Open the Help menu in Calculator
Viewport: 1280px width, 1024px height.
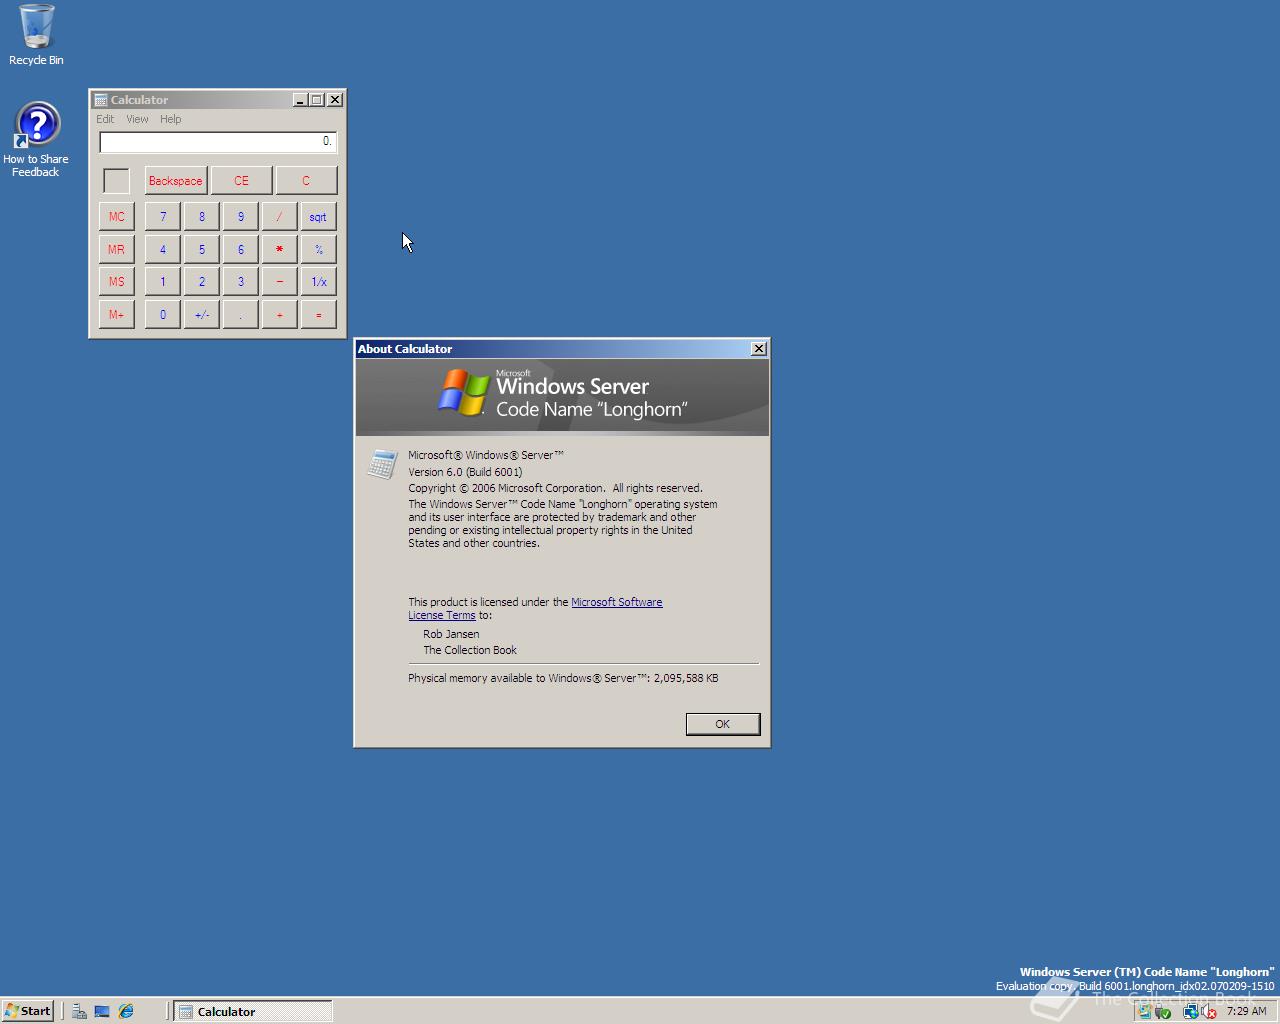[x=171, y=119]
